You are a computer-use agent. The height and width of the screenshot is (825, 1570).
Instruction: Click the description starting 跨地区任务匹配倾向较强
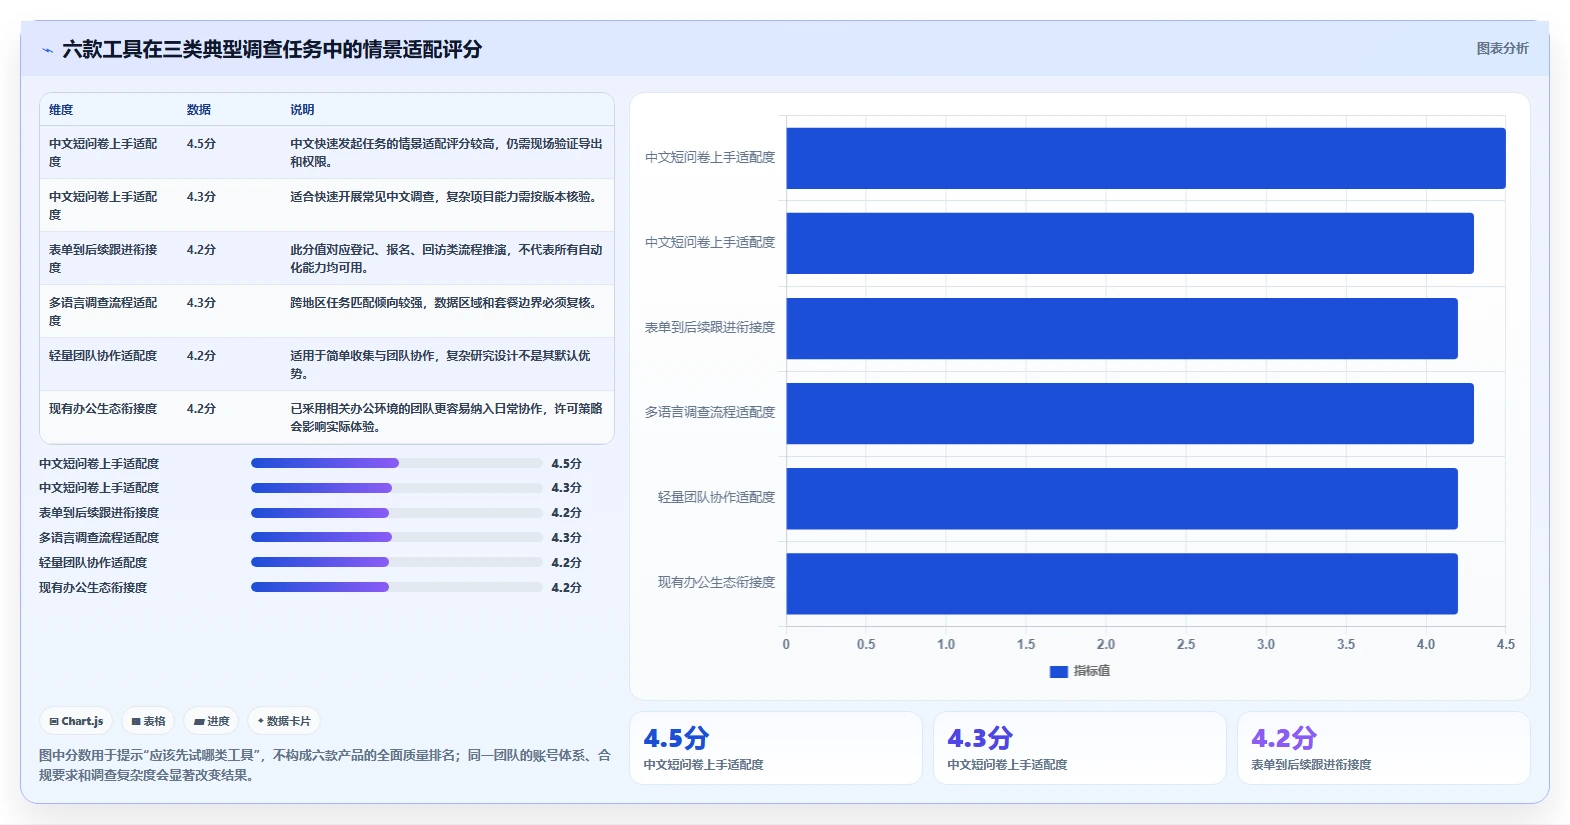(x=446, y=303)
